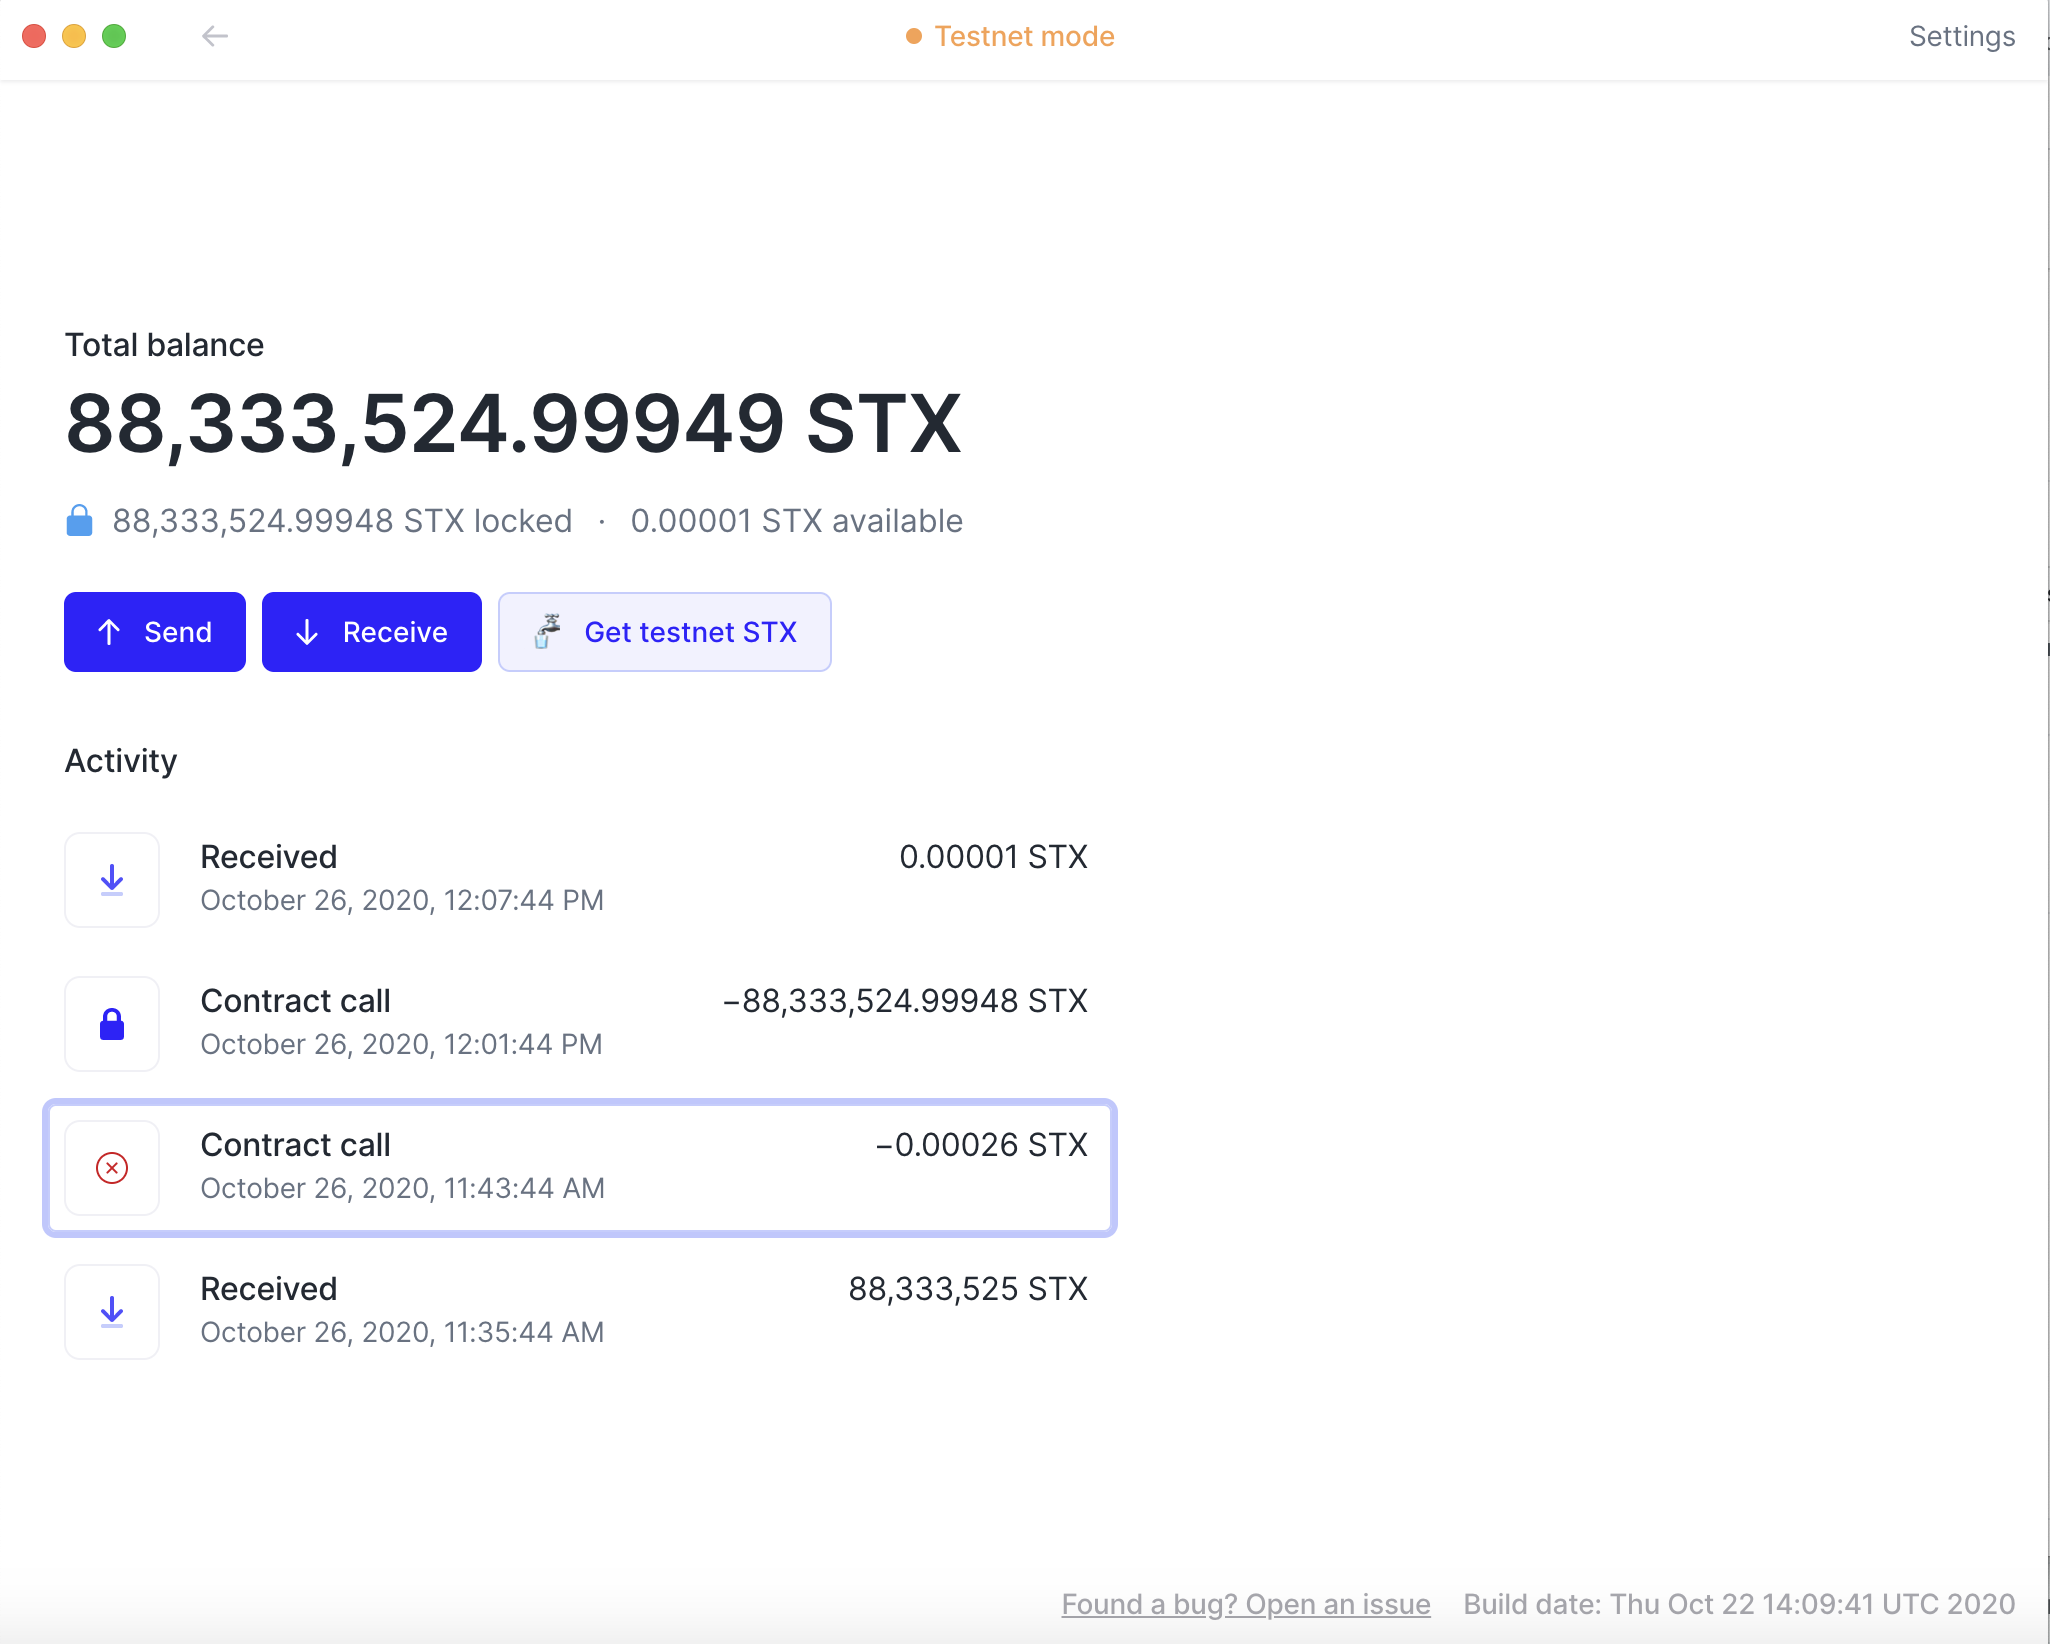Image resolution: width=2050 pixels, height=1644 pixels.
Task: Click the lock icon on the Contract call row
Action: (111, 1023)
